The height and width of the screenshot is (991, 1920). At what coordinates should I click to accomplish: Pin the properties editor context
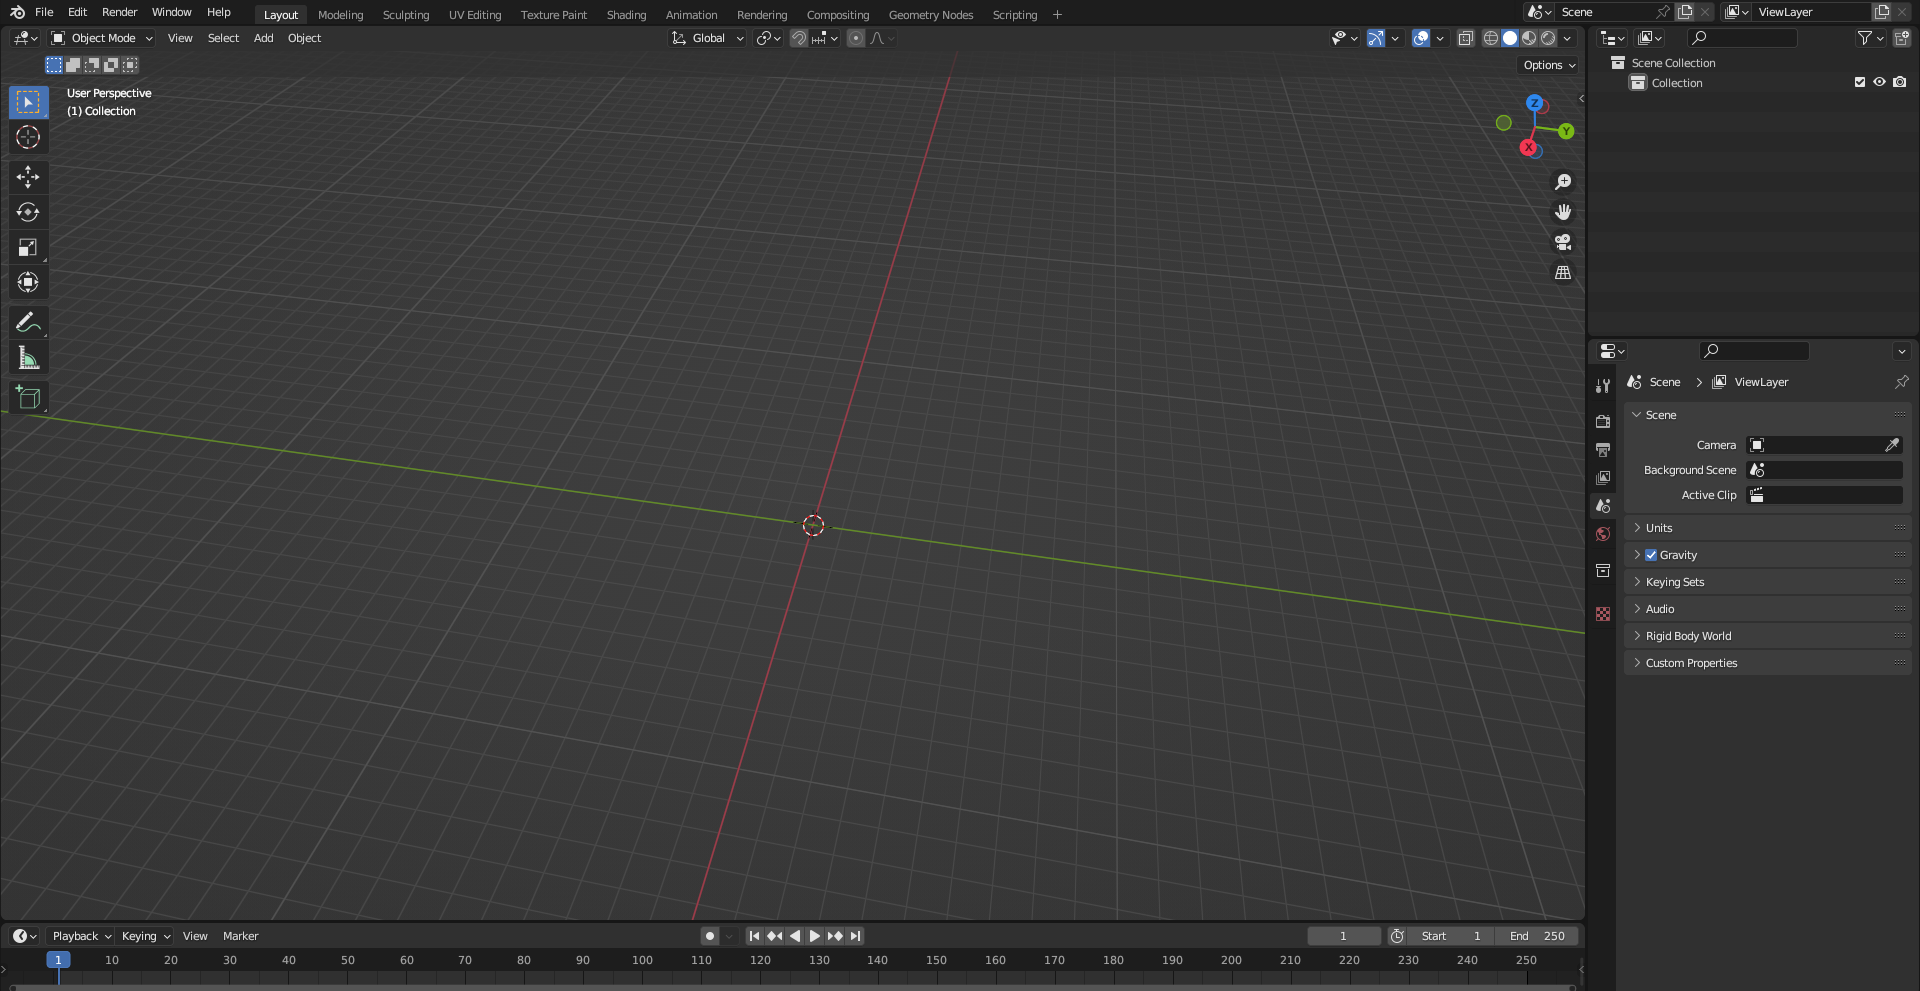click(1901, 382)
